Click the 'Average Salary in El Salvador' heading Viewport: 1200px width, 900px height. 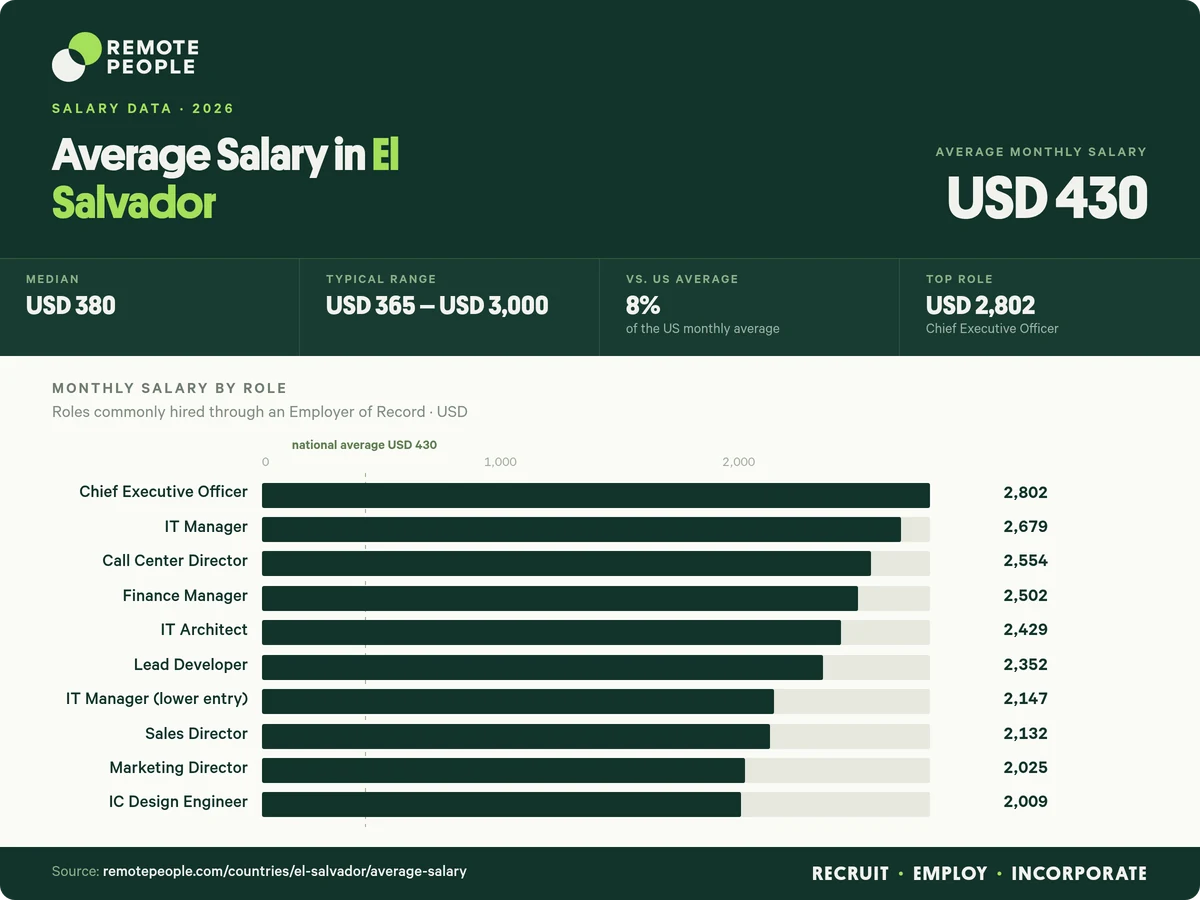coord(226,179)
